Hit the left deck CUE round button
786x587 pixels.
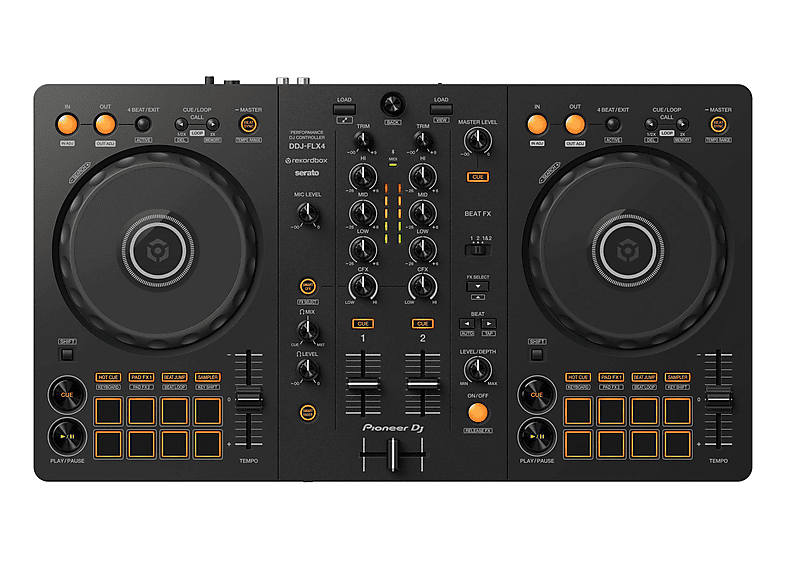tap(67, 395)
